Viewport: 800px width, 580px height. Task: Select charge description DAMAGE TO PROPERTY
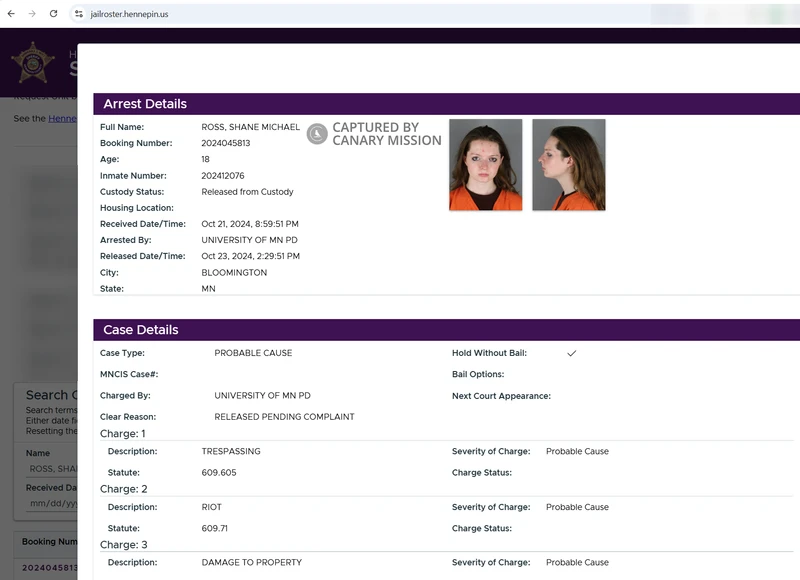(x=252, y=563)
